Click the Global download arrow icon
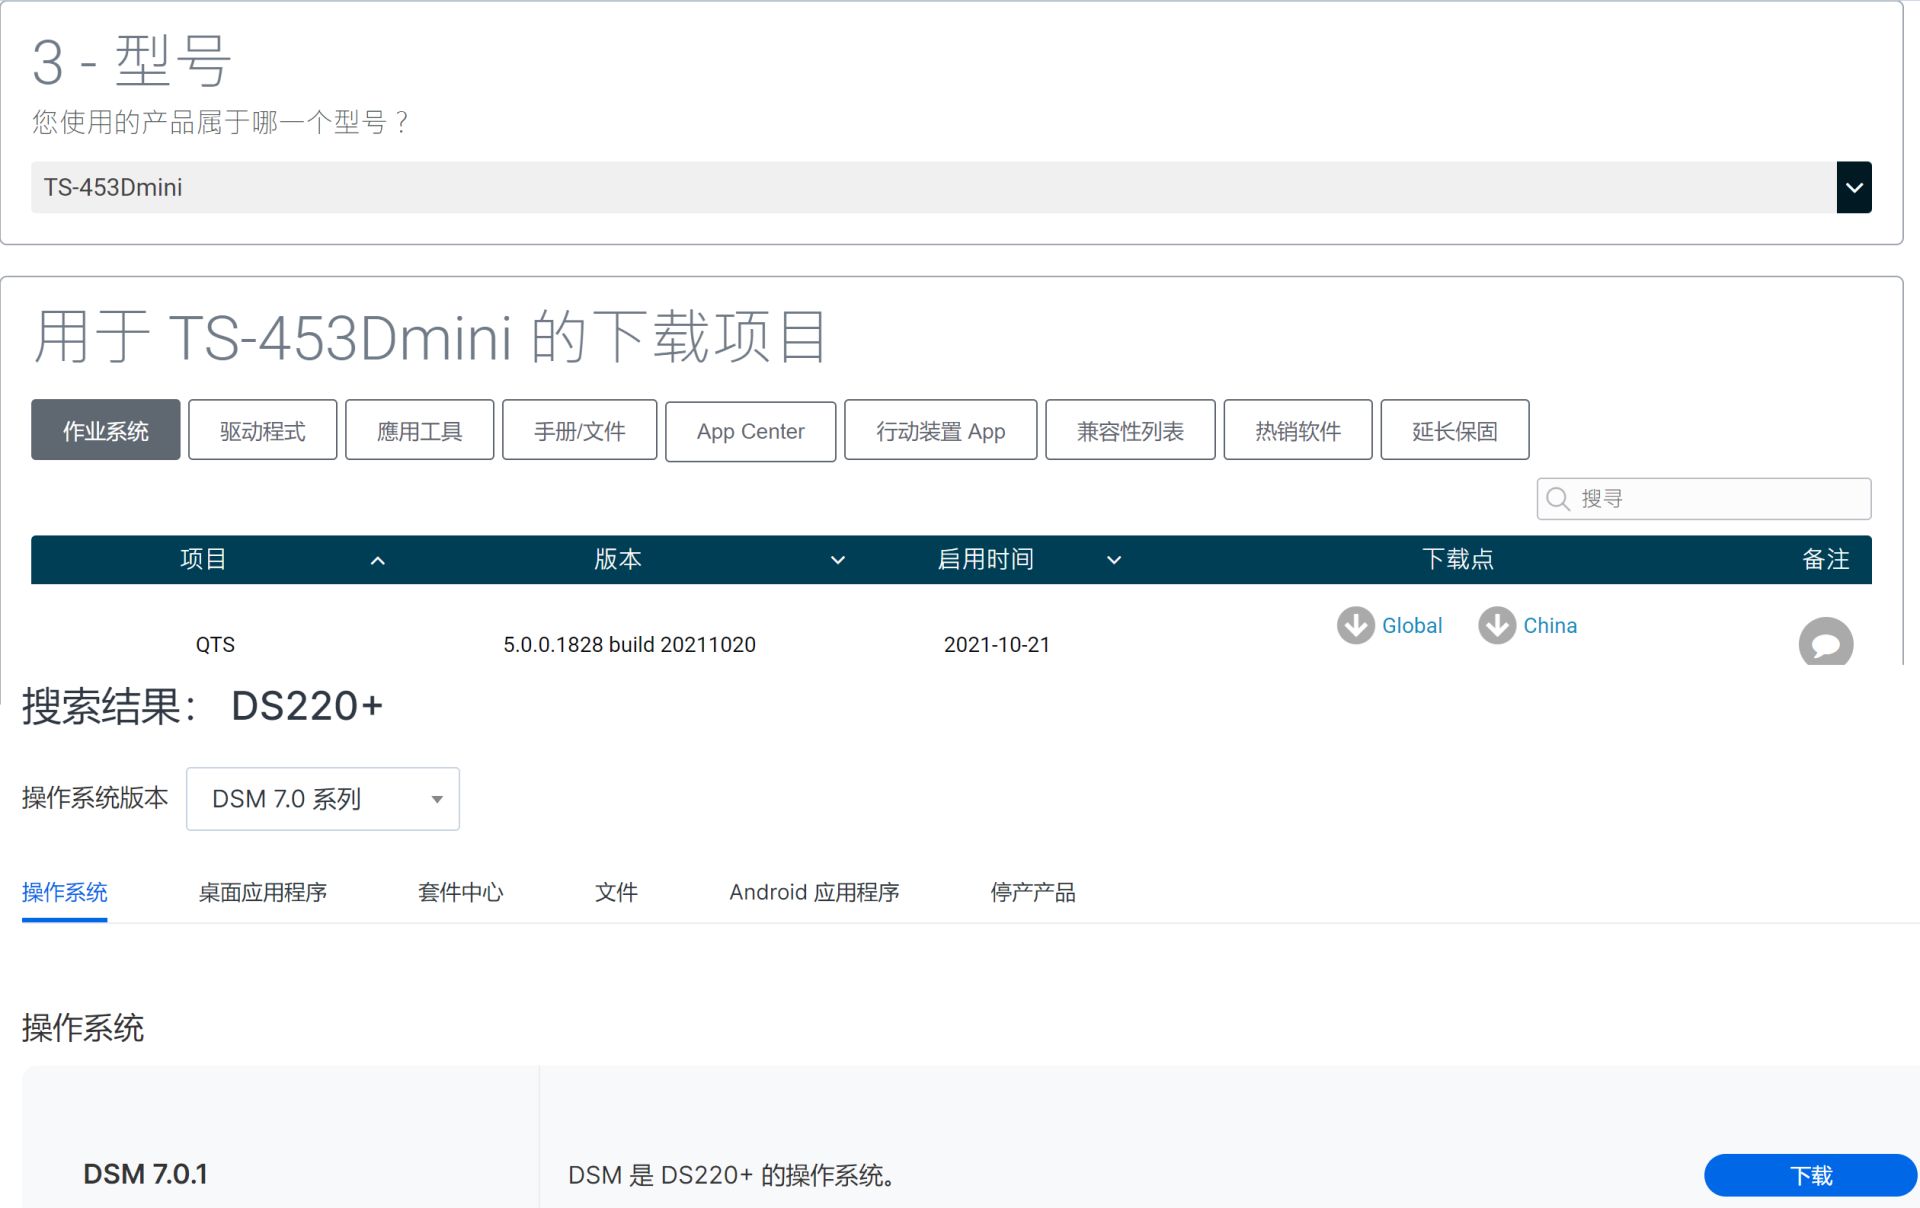Screen dimensions: 1920x1208 tap(1356, 625)
